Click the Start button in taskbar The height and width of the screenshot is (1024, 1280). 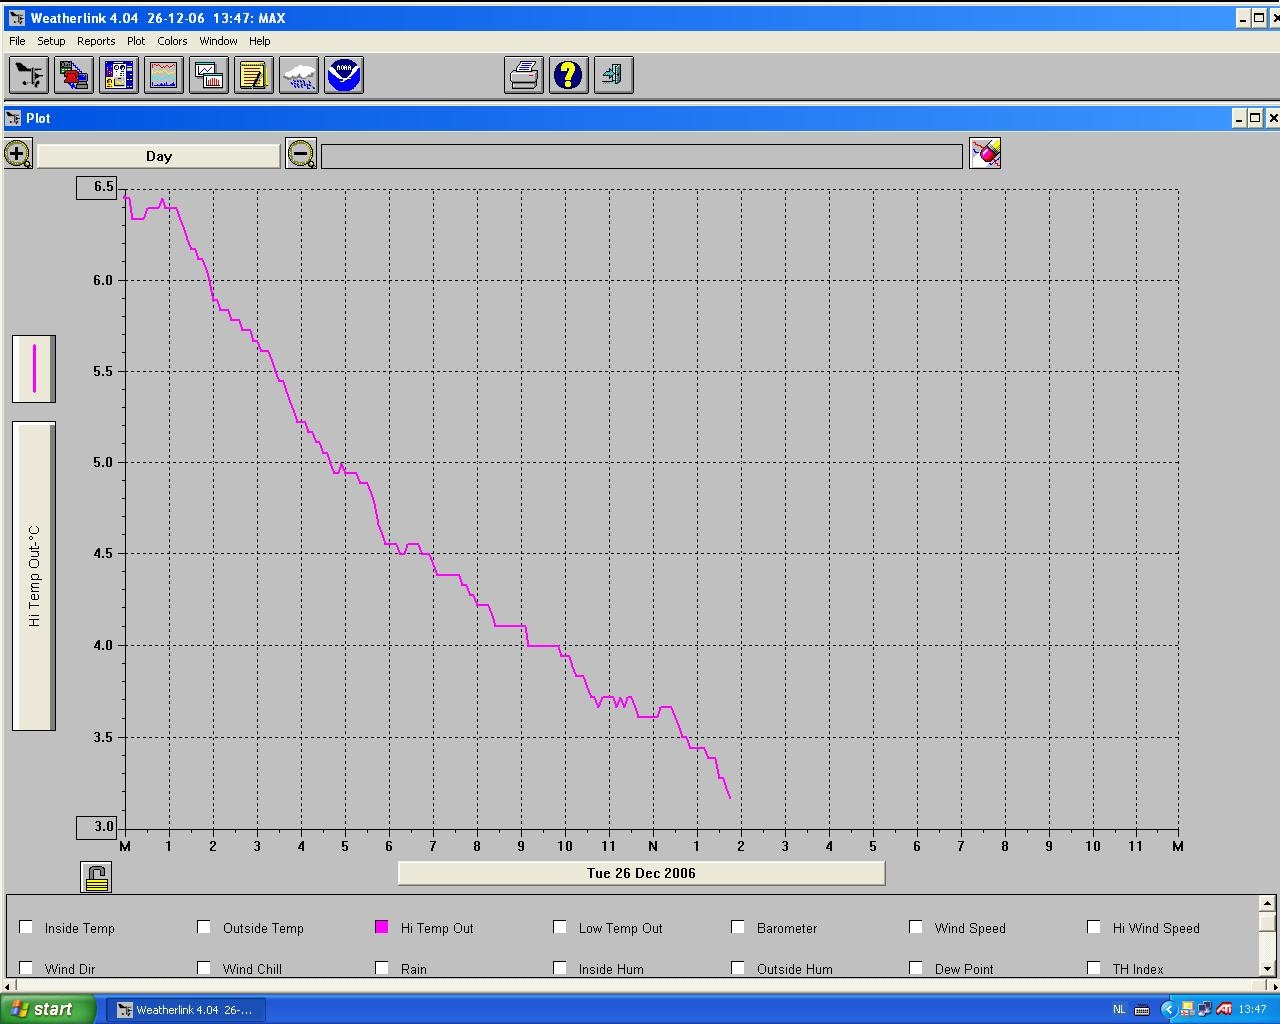(48, 1009)
